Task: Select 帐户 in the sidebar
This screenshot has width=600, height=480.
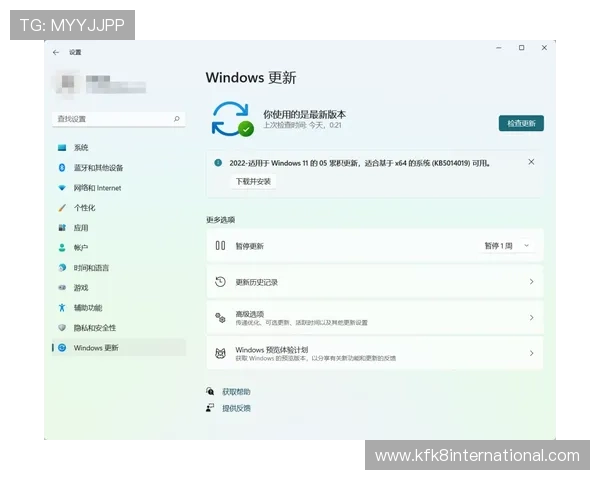Action: (119, 248)
